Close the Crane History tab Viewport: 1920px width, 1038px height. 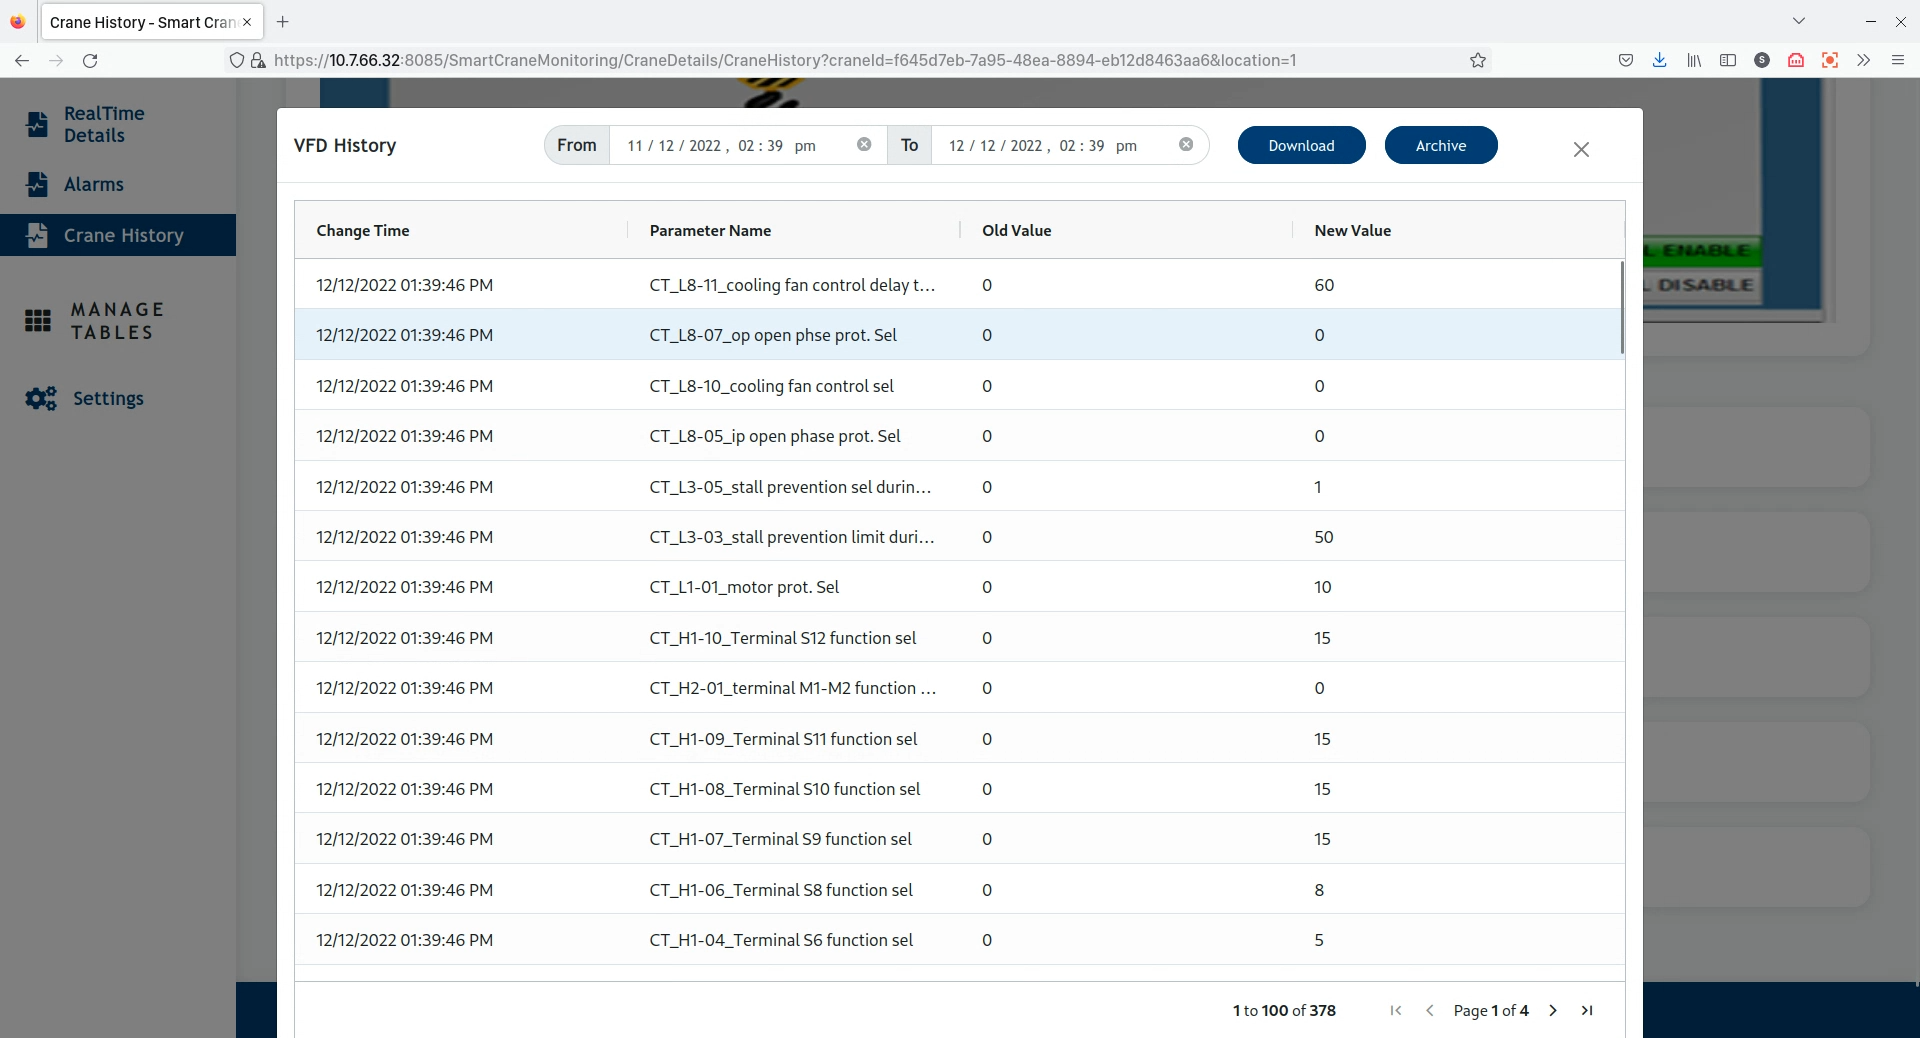pos(247,22)
